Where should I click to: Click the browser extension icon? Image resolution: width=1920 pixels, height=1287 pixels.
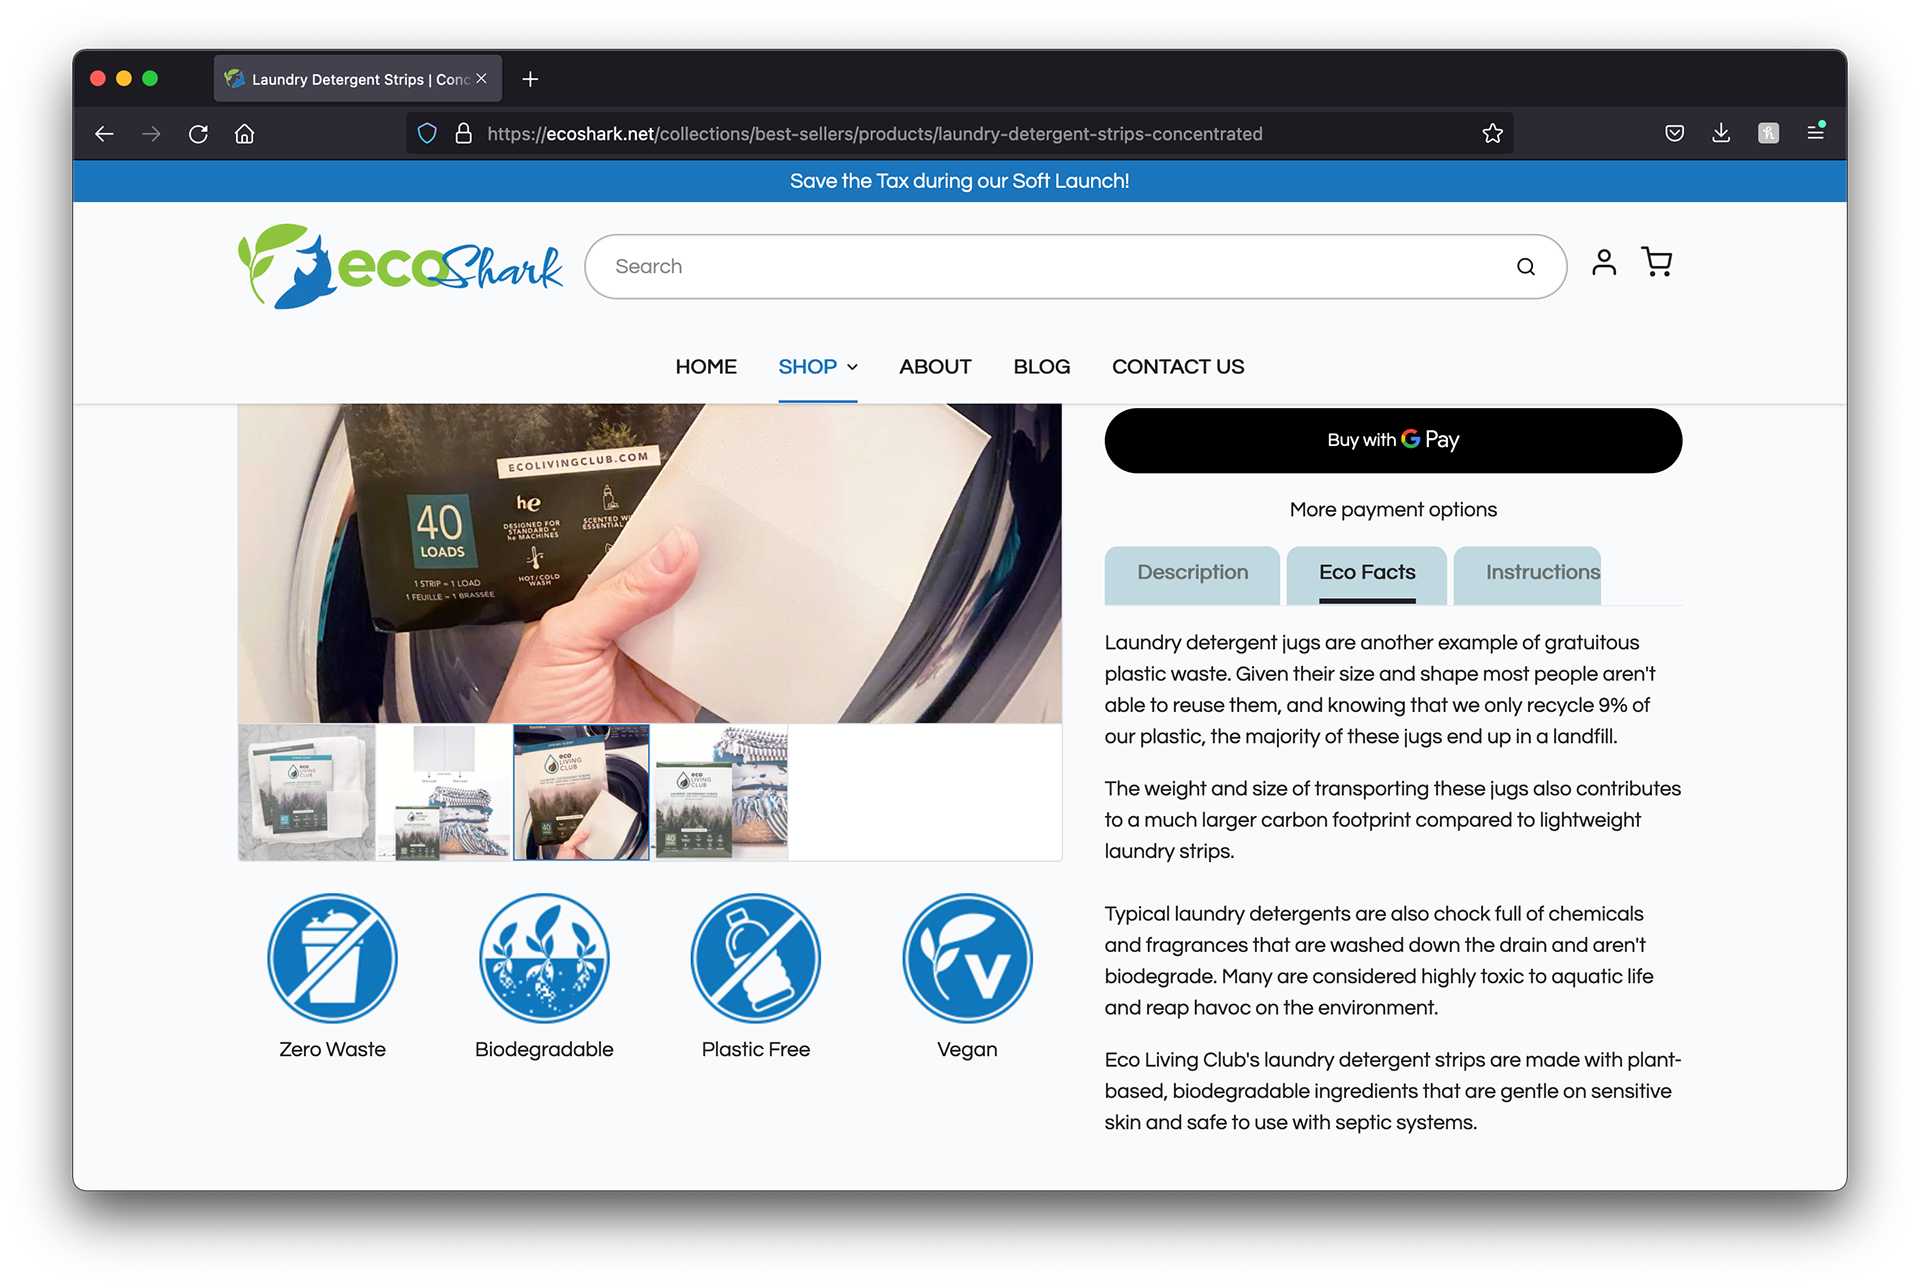(1768, 133)
